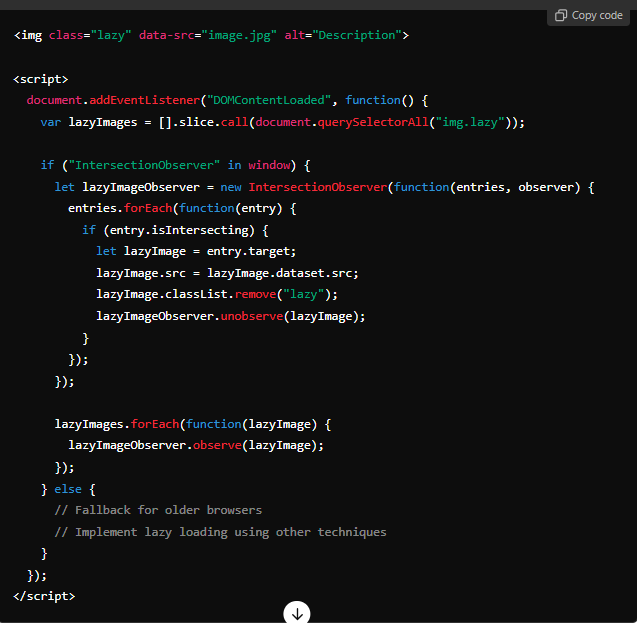The width and height of the screenshot is (637, 623).
Task: Click the if (entry.isIntersecting) line
Action: [175, 230]
